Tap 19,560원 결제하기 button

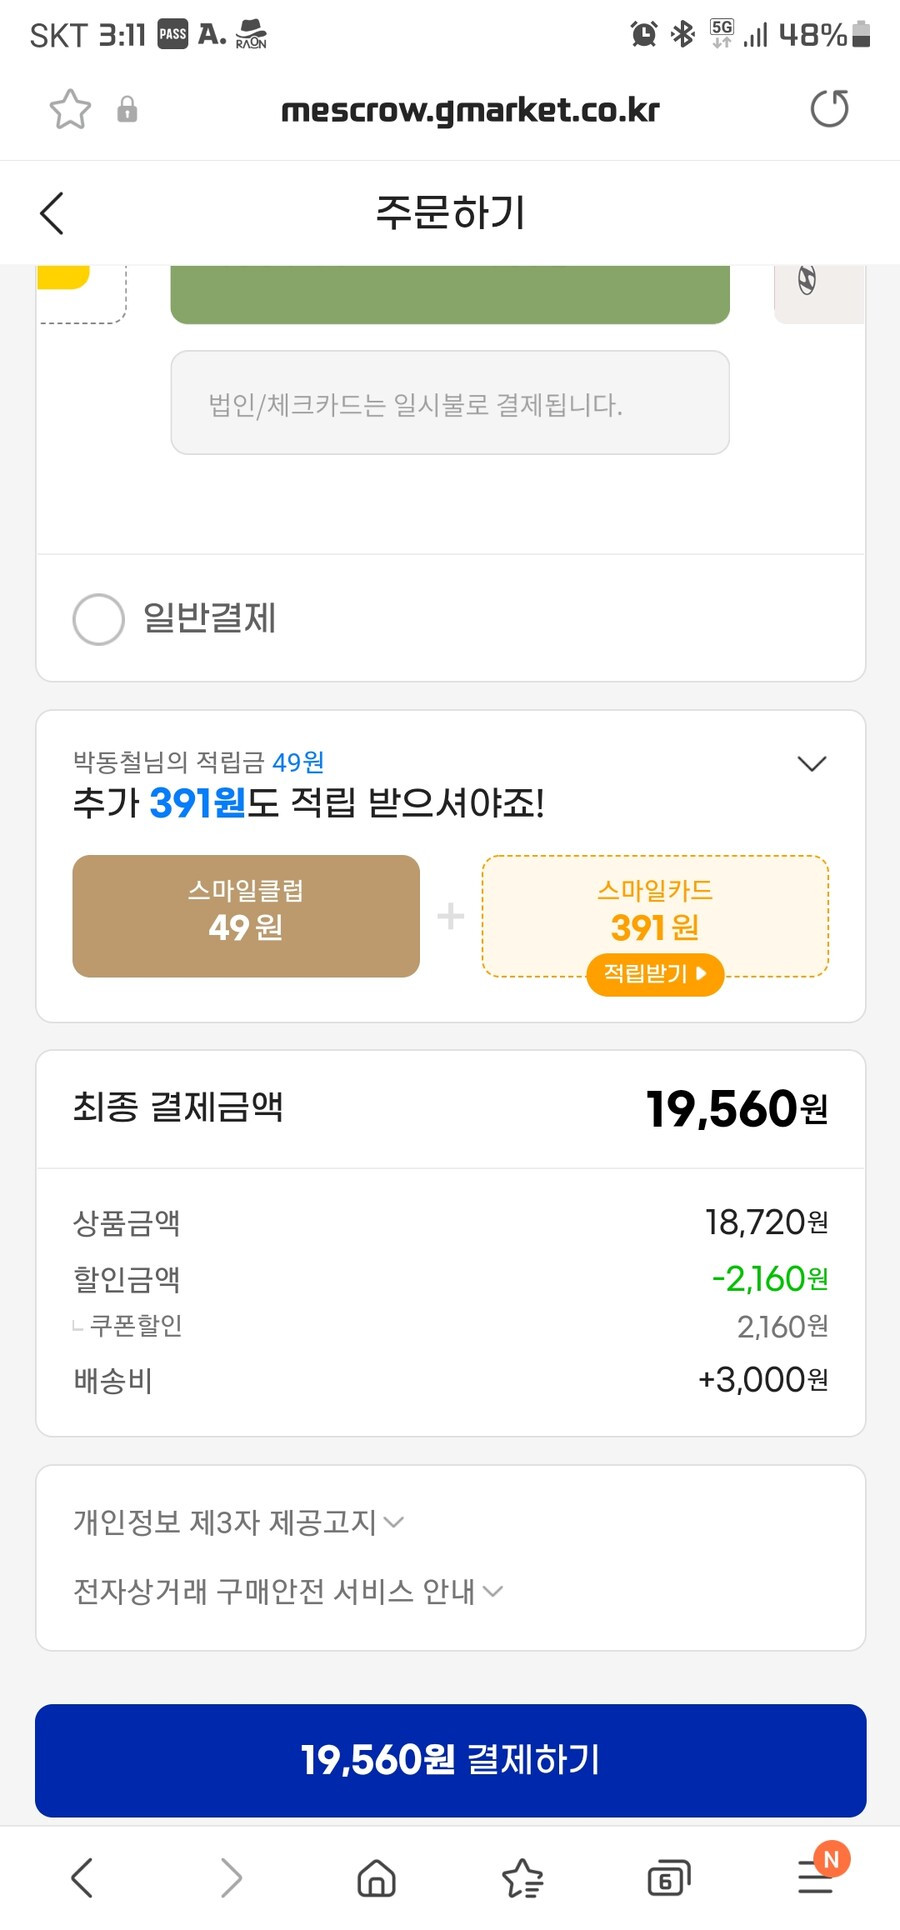[450, 1760]
